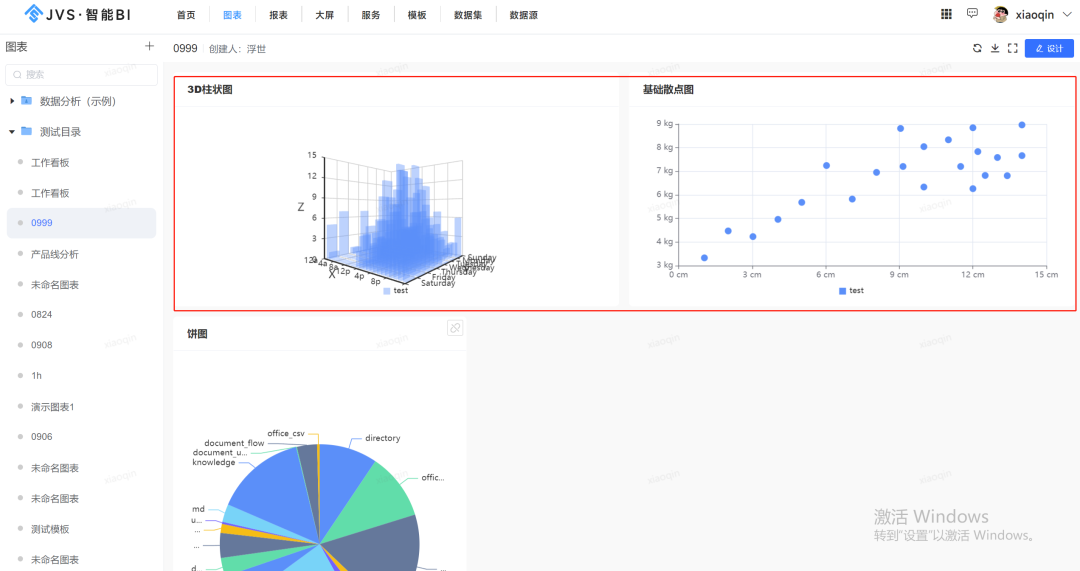1080x571 pixels.
Task: Open the 数据源 menu tab
Action: coord(523,15)
